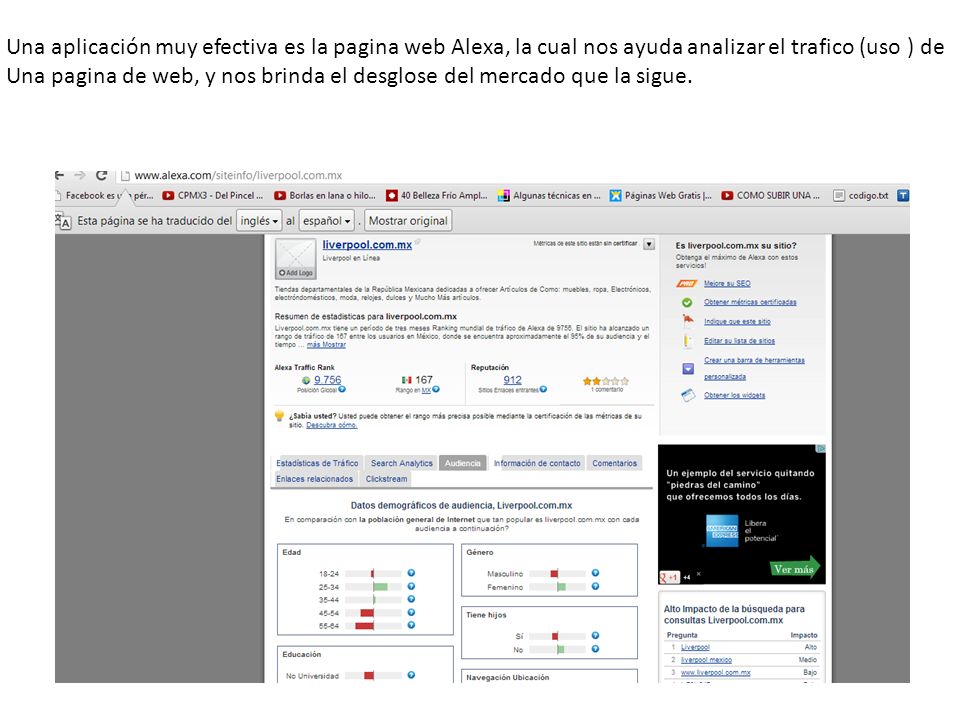Click info icon for Tiene hijos Sí bar
960x720 pixels.
click(x=595, y=636)
